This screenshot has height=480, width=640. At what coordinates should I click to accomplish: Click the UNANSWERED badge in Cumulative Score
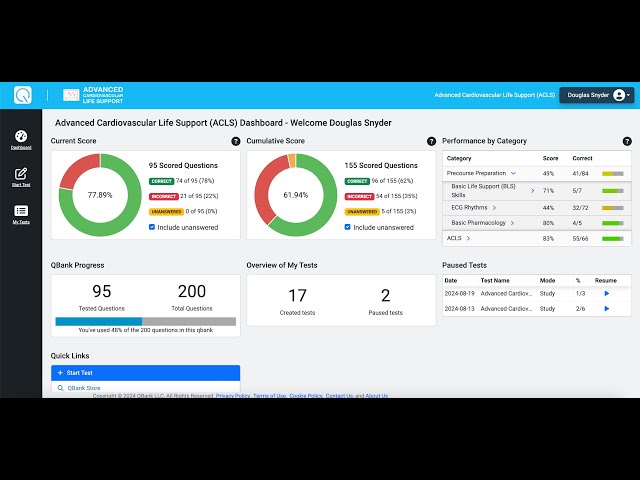(x=362, y=211)
